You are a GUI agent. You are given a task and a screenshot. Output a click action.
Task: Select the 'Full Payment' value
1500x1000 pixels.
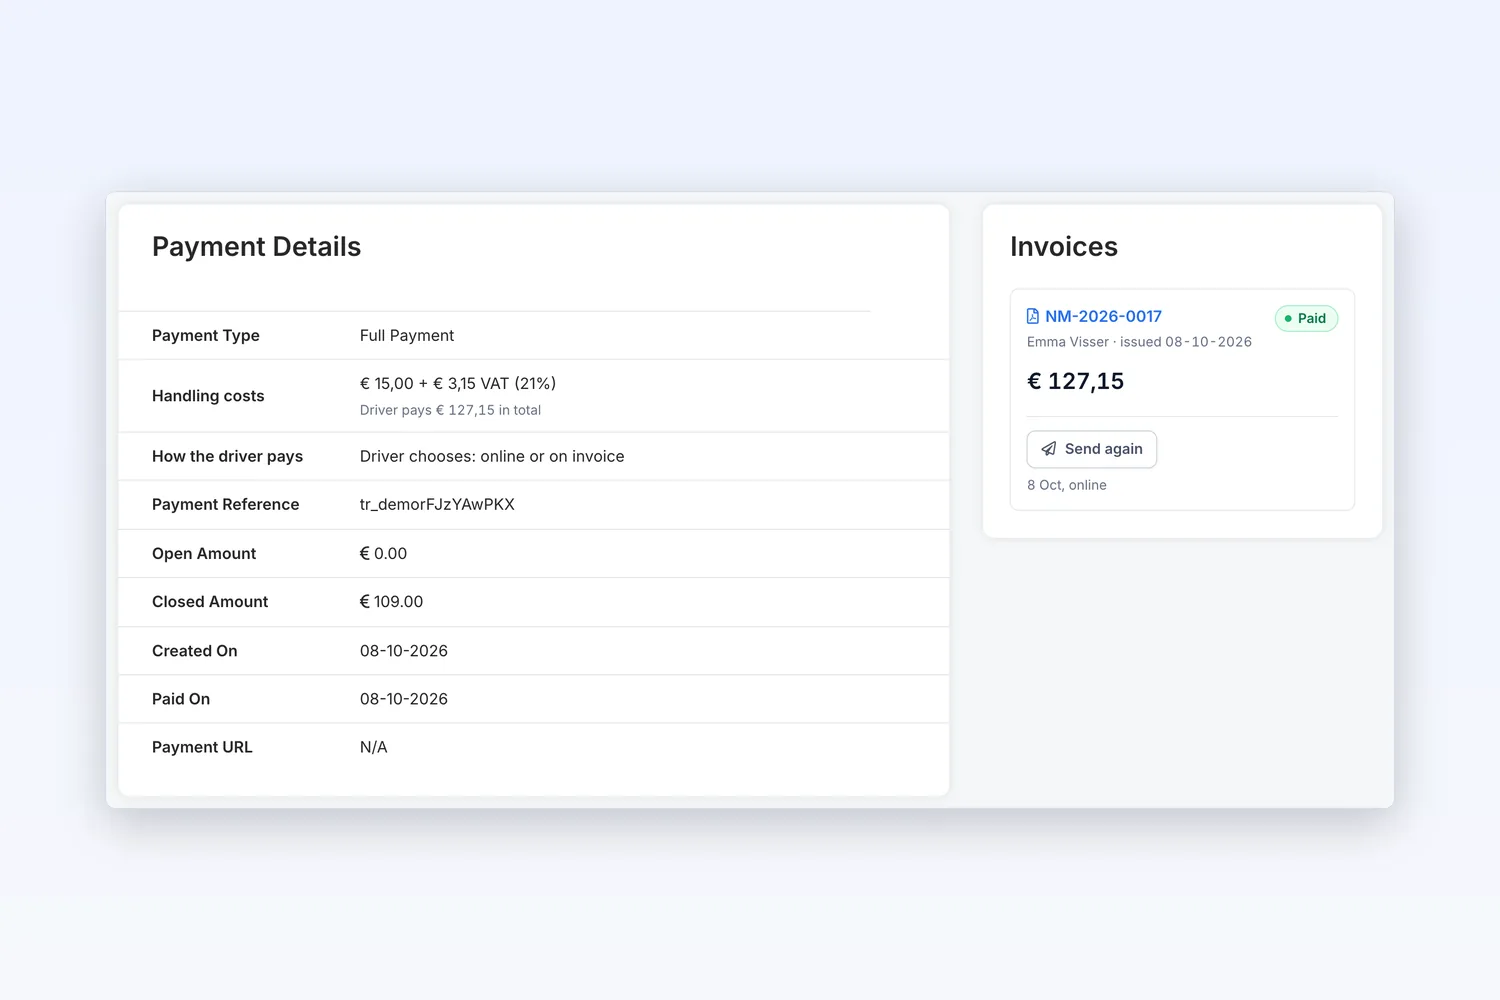407,336
